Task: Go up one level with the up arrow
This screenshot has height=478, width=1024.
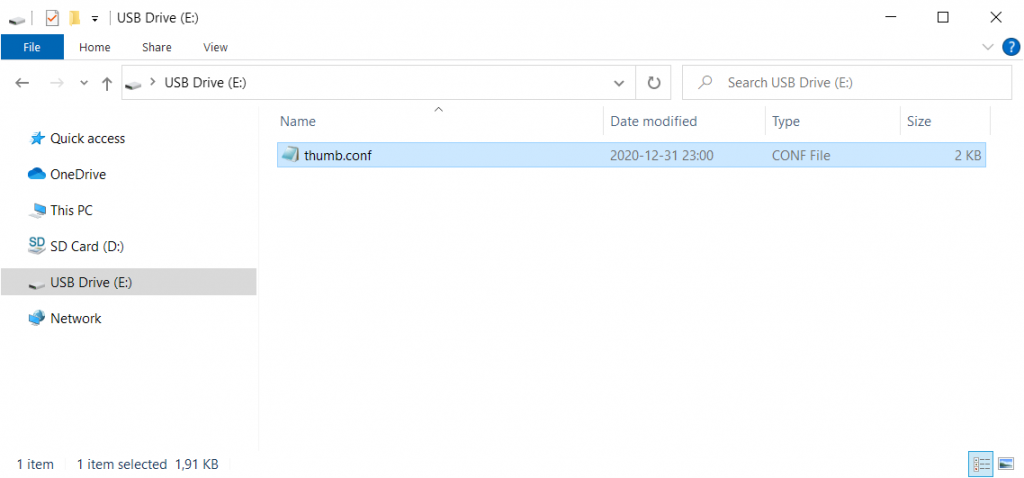Action: tap(107, 83)
